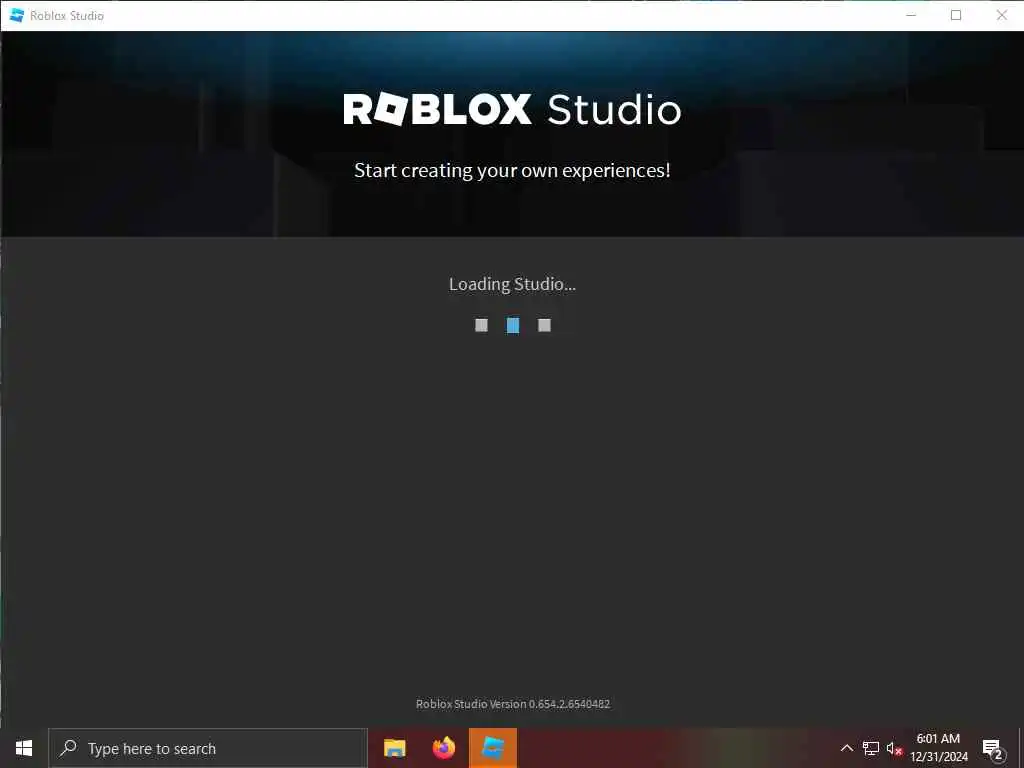Click the muted speaker volume icon
The image size is (1024, 768).
click(x=894, y=748)
